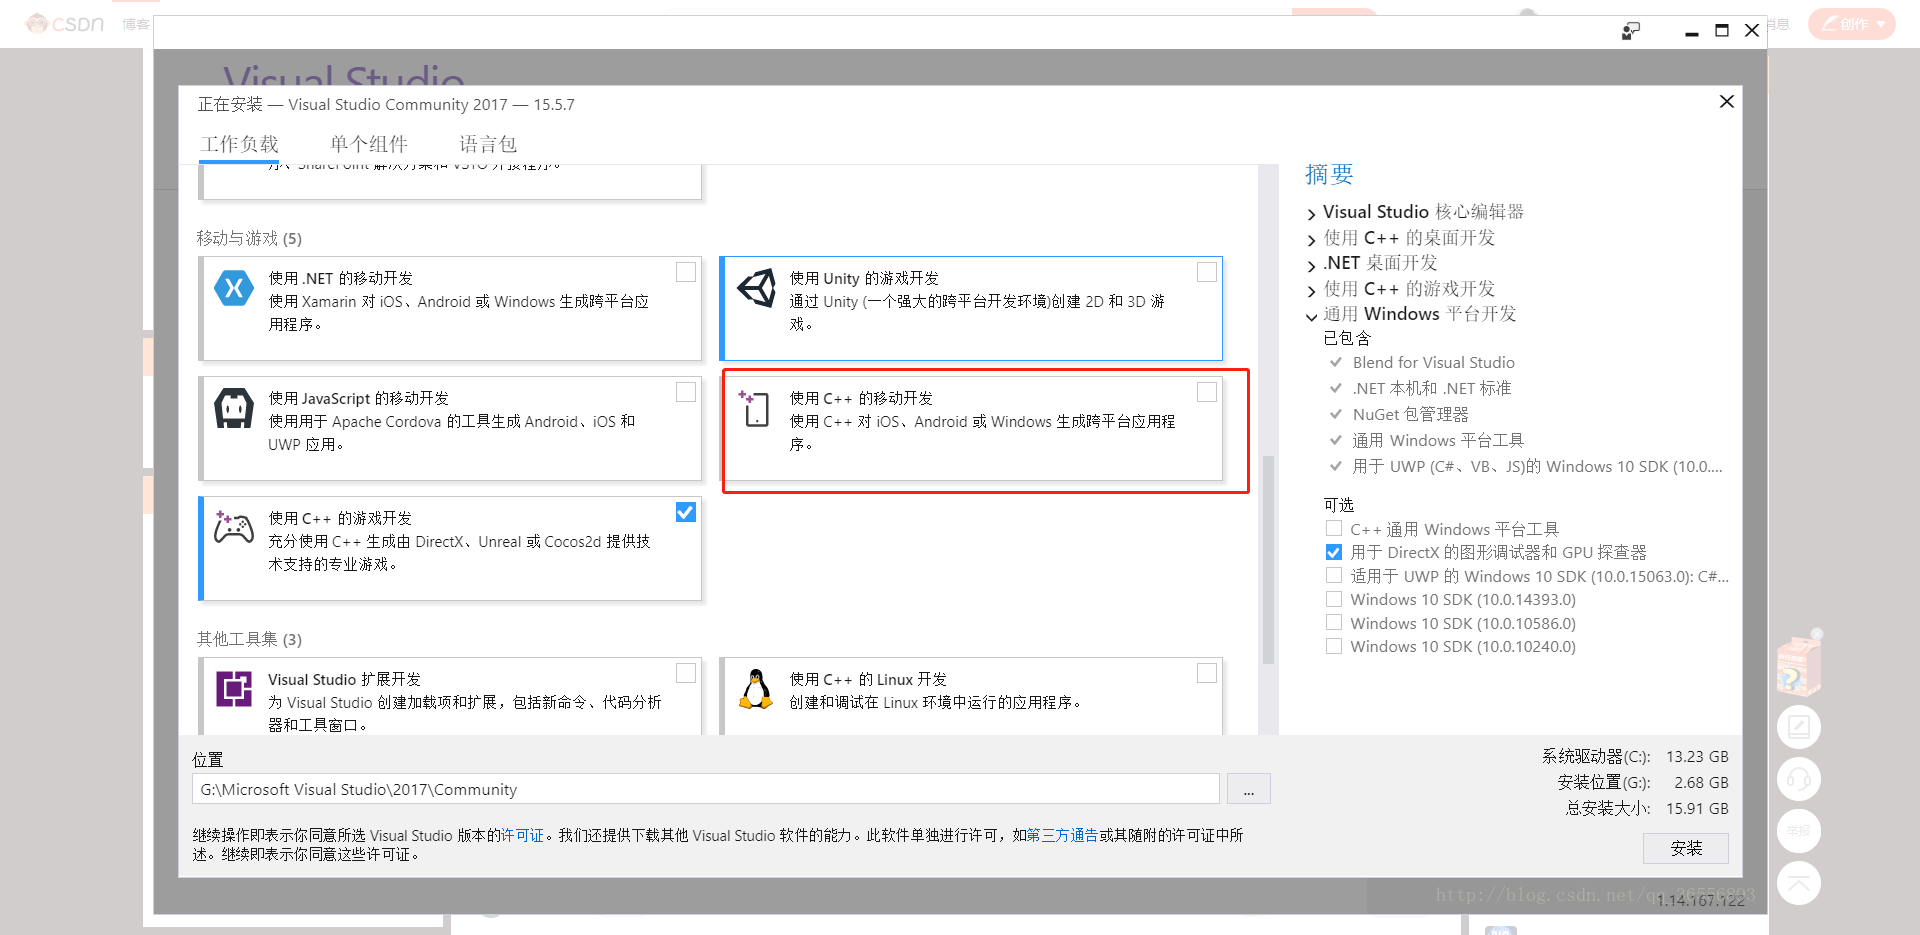Check C++ 通用 Windows 平台工具 option
The width and height of the screenshot is (1920, 935).
[x=1334, y=528]
